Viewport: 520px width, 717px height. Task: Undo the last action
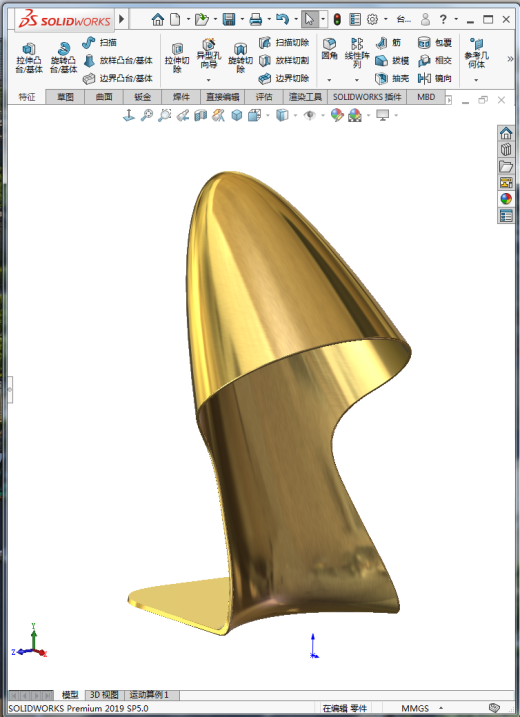pyautogui.click(x=283, y=19)
